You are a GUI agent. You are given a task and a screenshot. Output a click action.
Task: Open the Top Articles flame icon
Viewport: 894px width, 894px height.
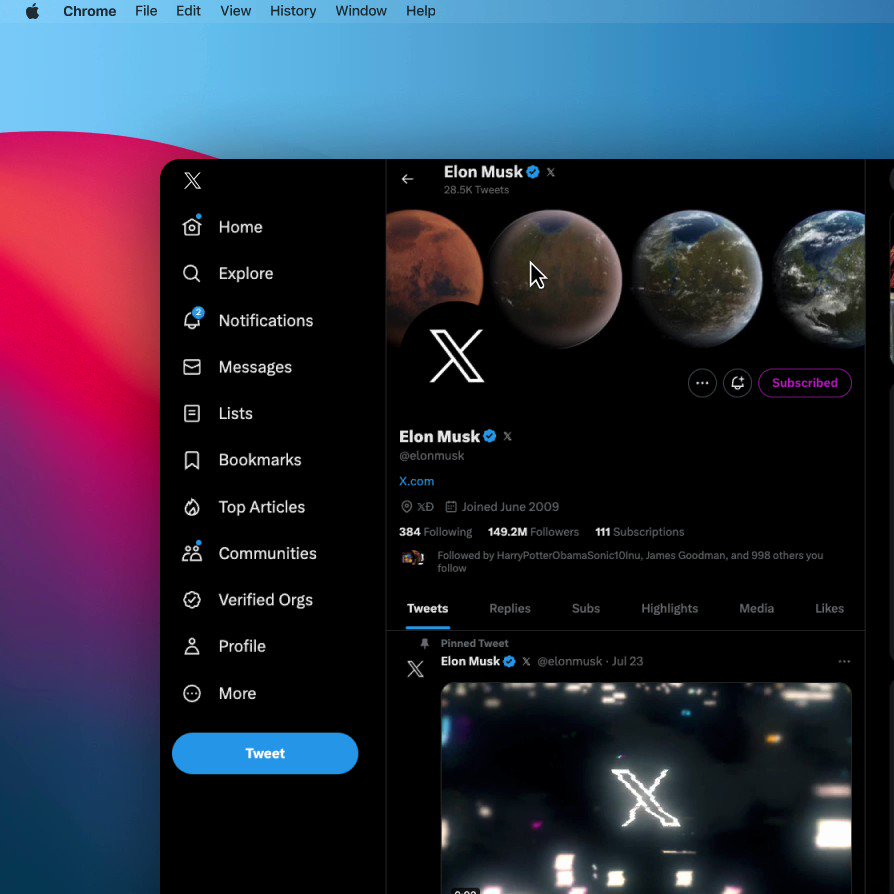(x=192, y=507)
